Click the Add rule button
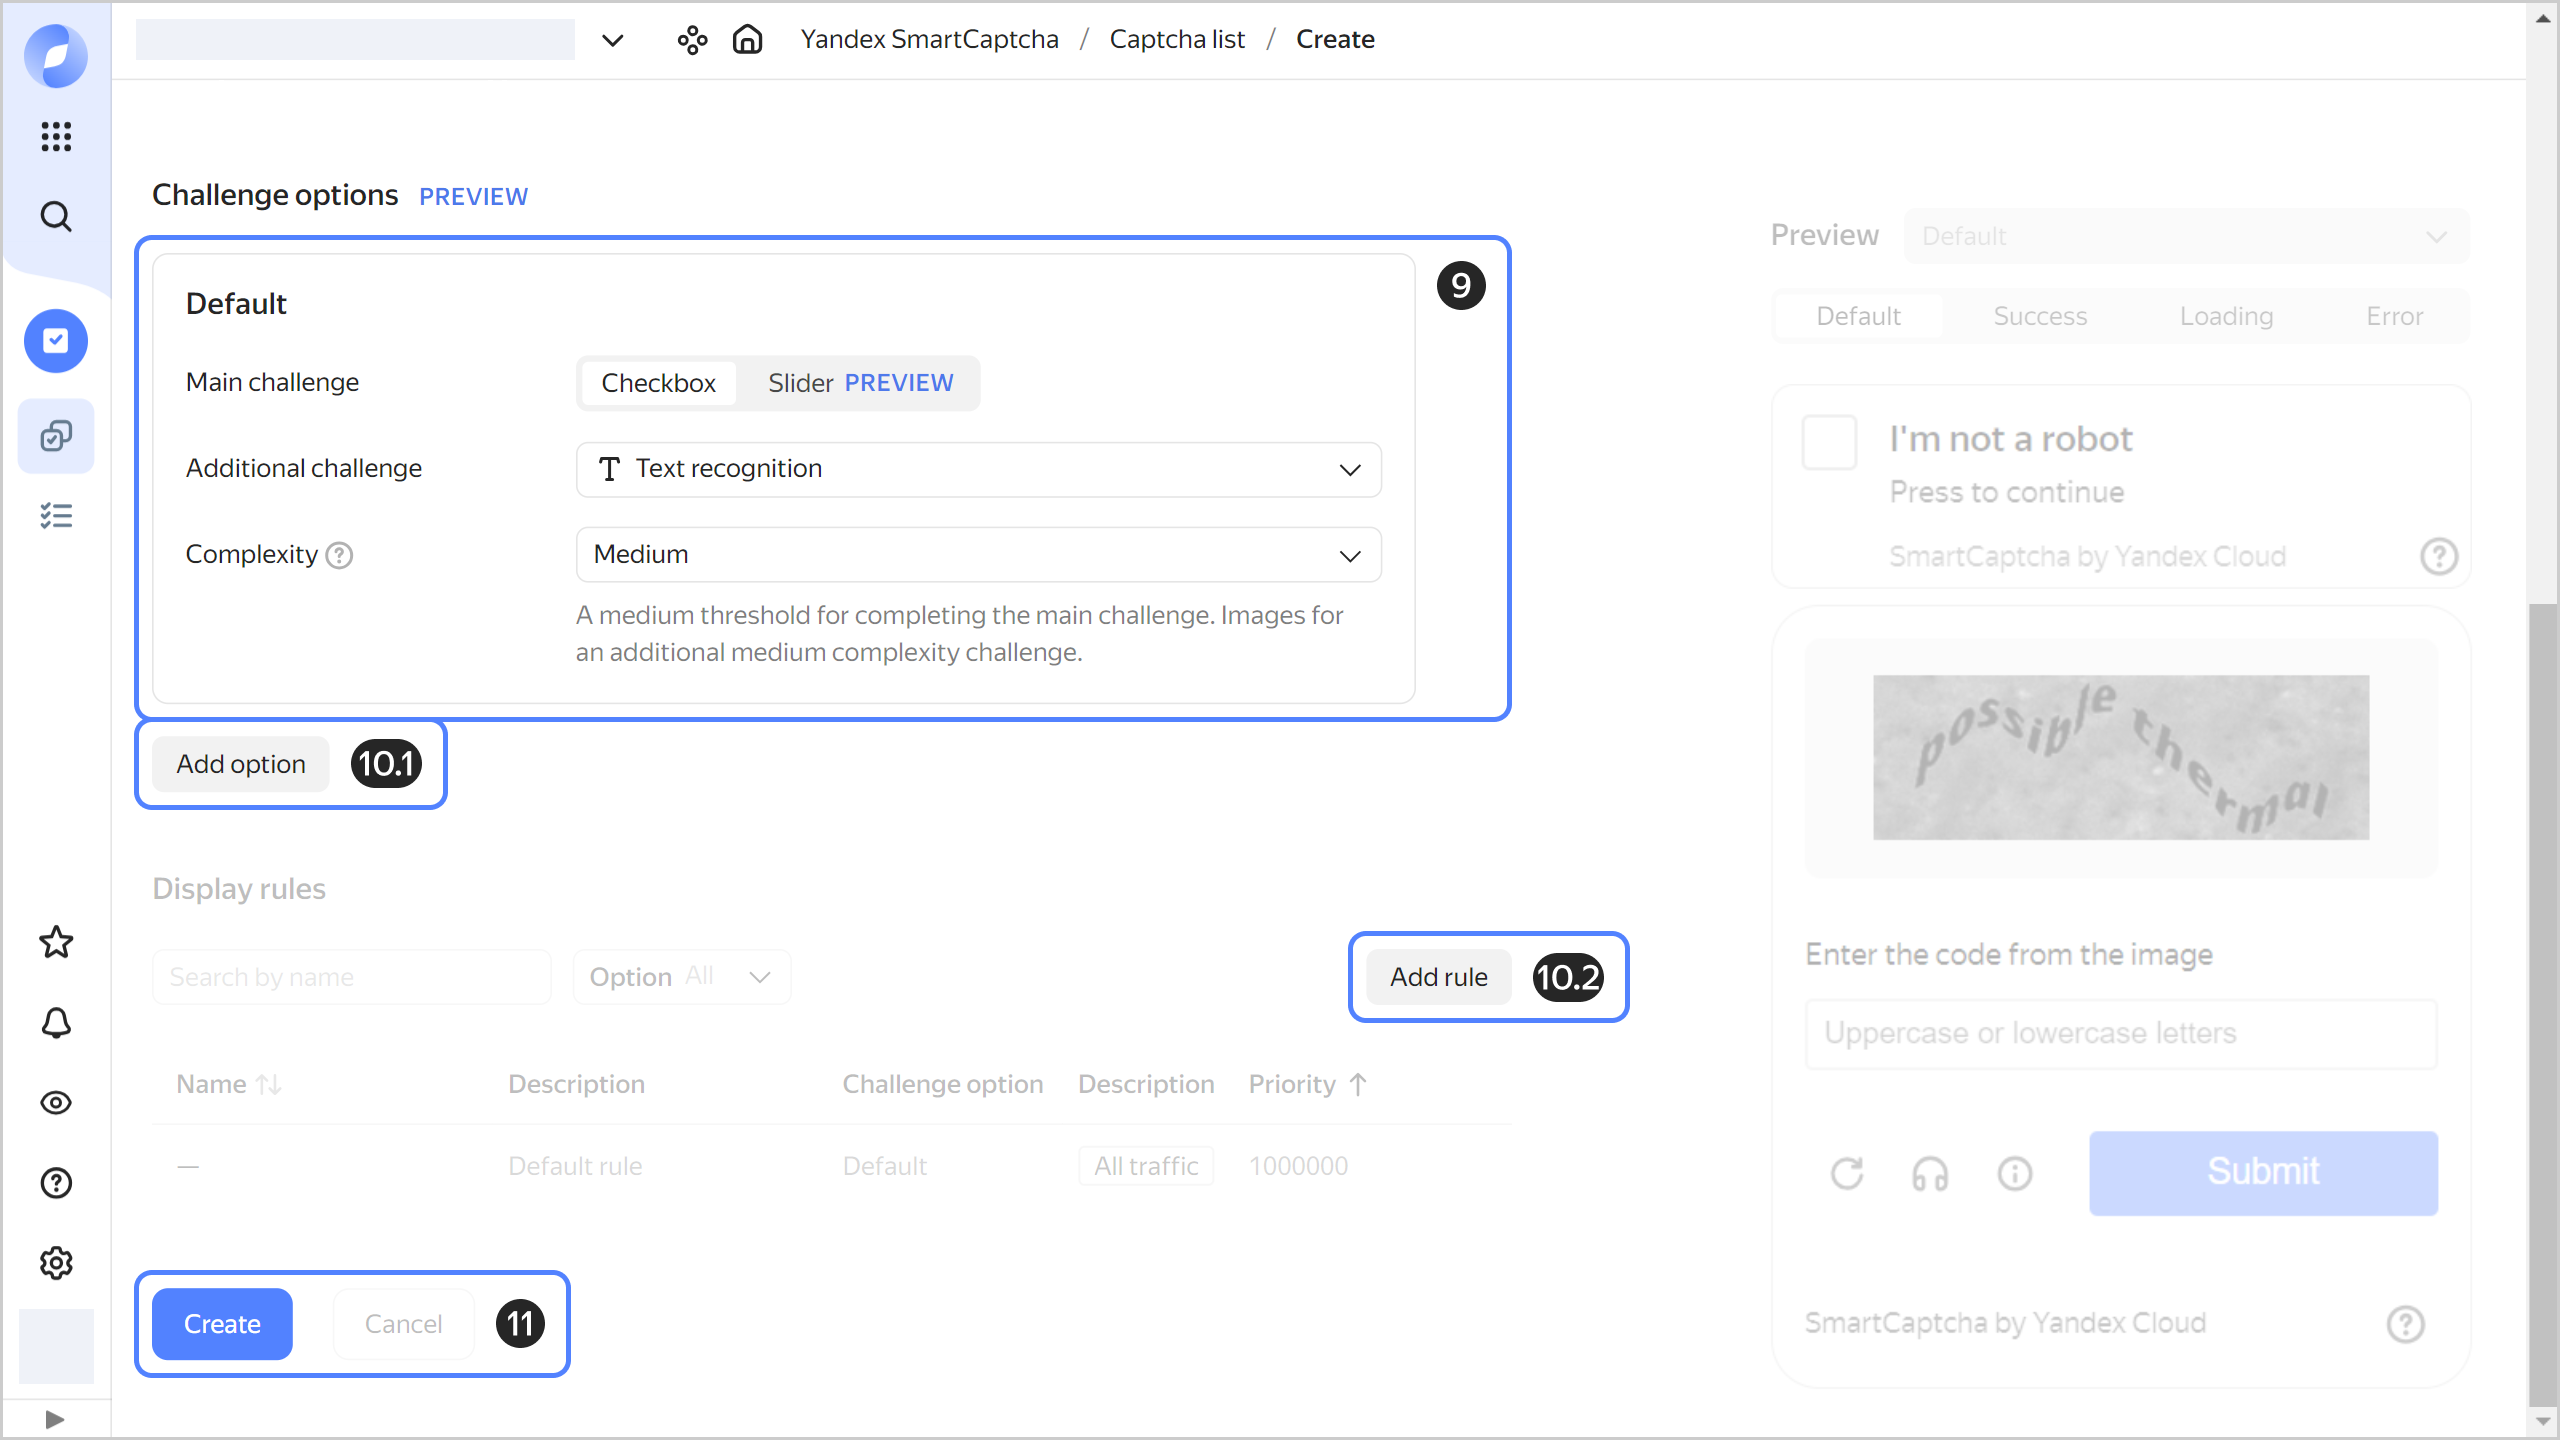This screenshot has height=1440, width=2560. pos(1438,977)
